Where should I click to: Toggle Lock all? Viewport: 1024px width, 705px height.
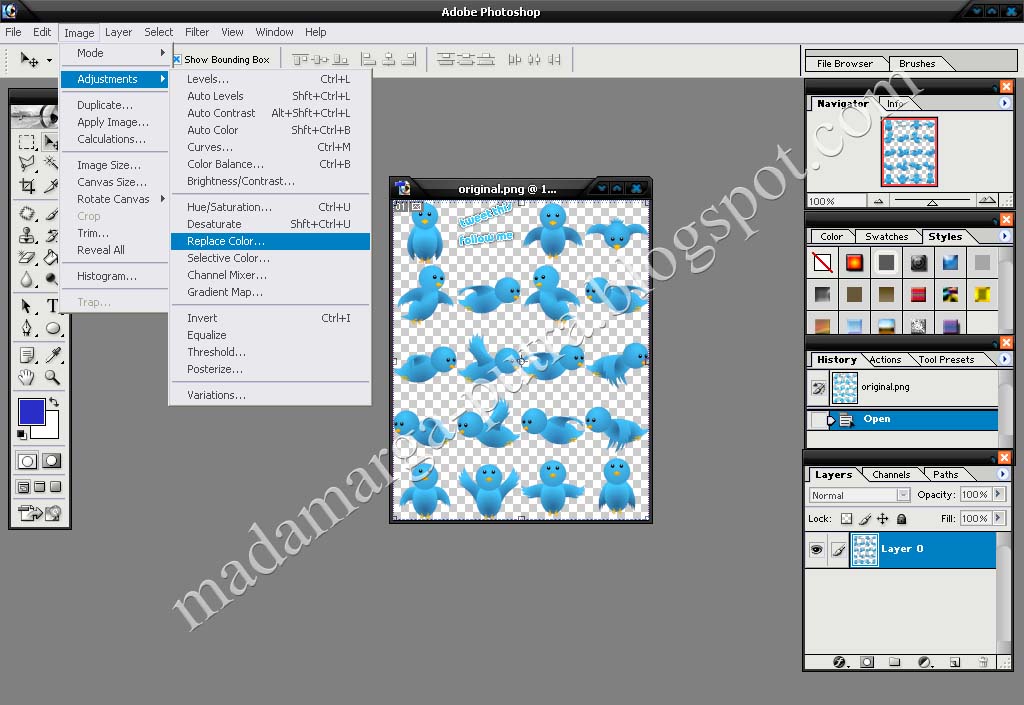pyautogui.click(x=901, y=519)
